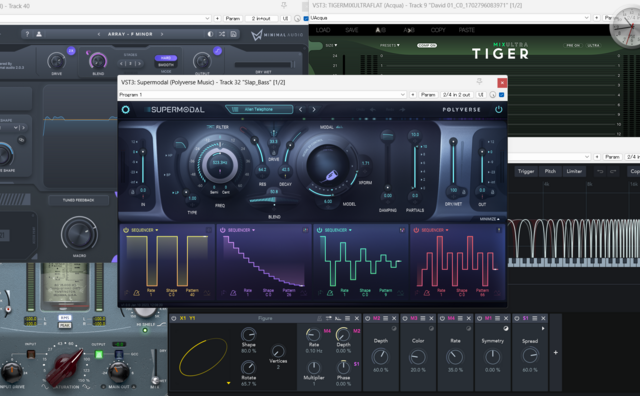Click Param button in Supermodal window
This screenshot has width=640, height=396.
[x=428, y=95]
